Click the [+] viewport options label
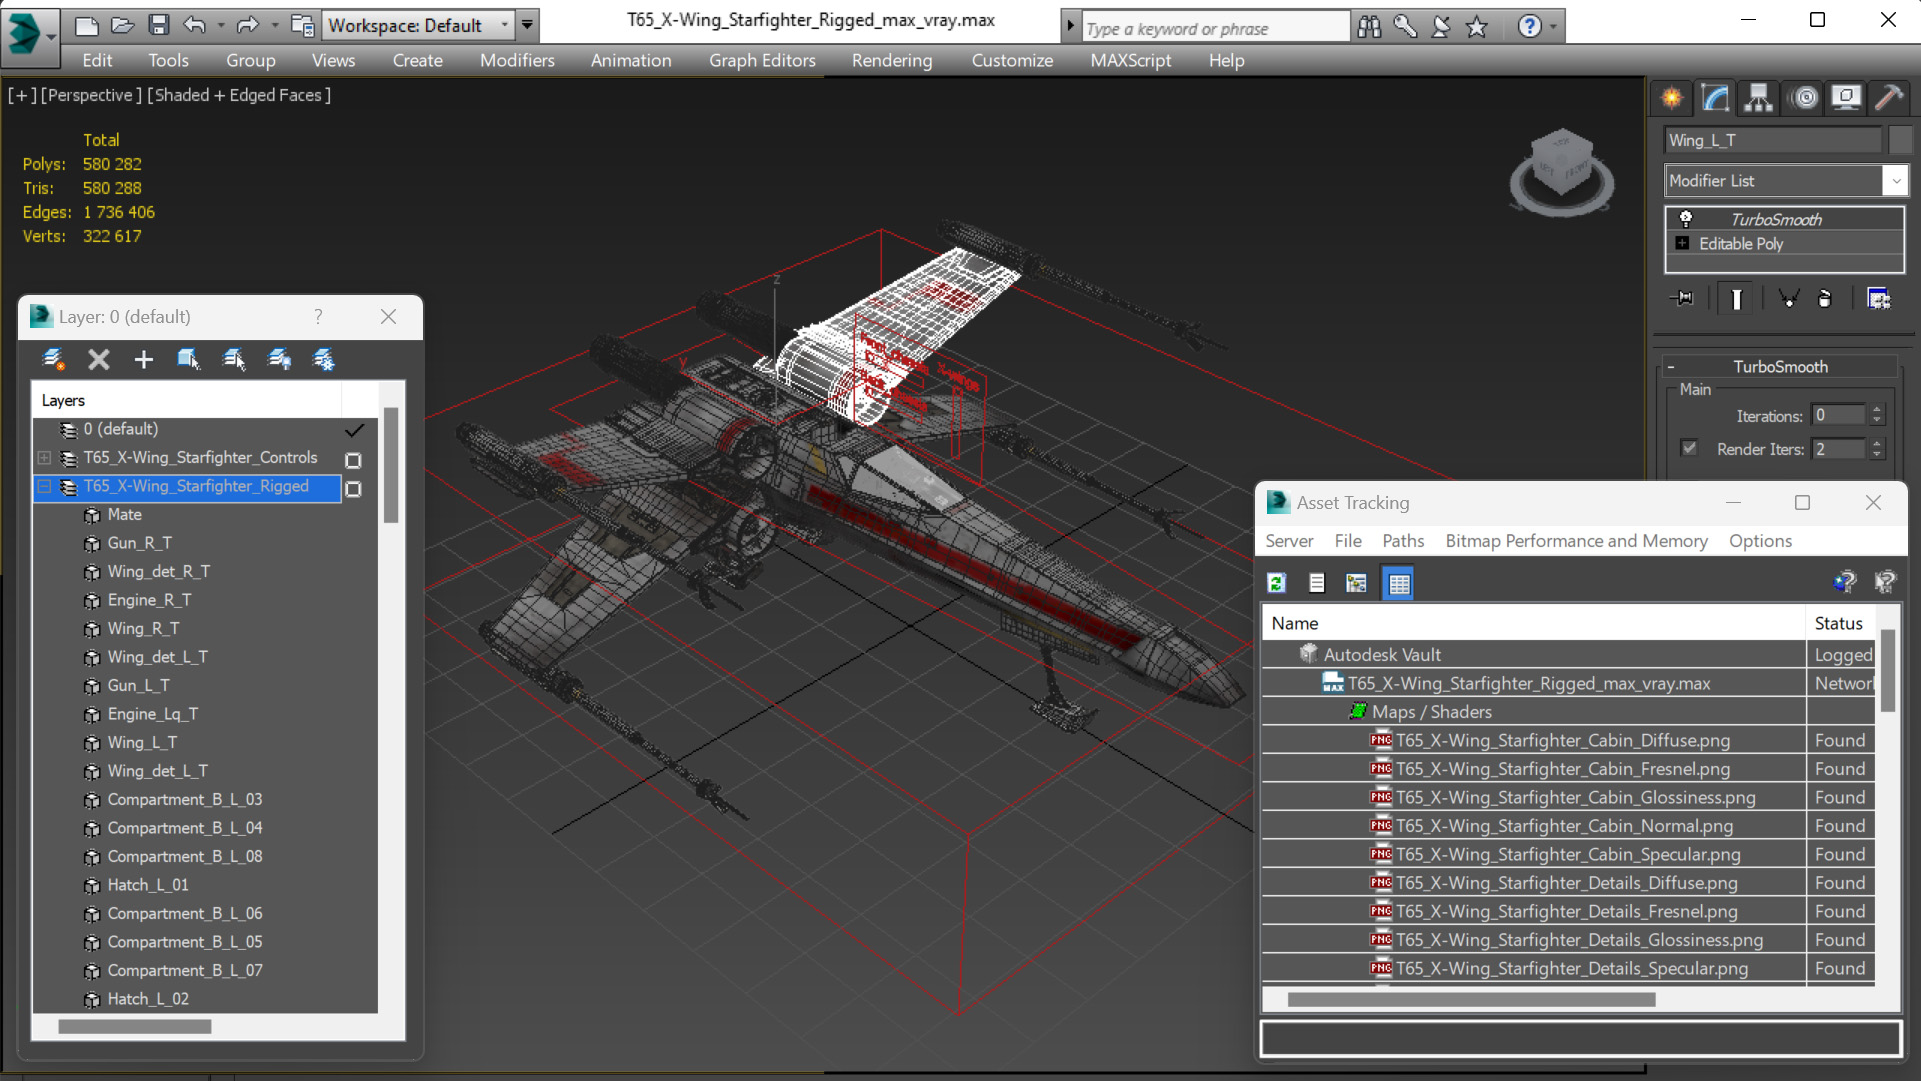 [x=22, y=95]
